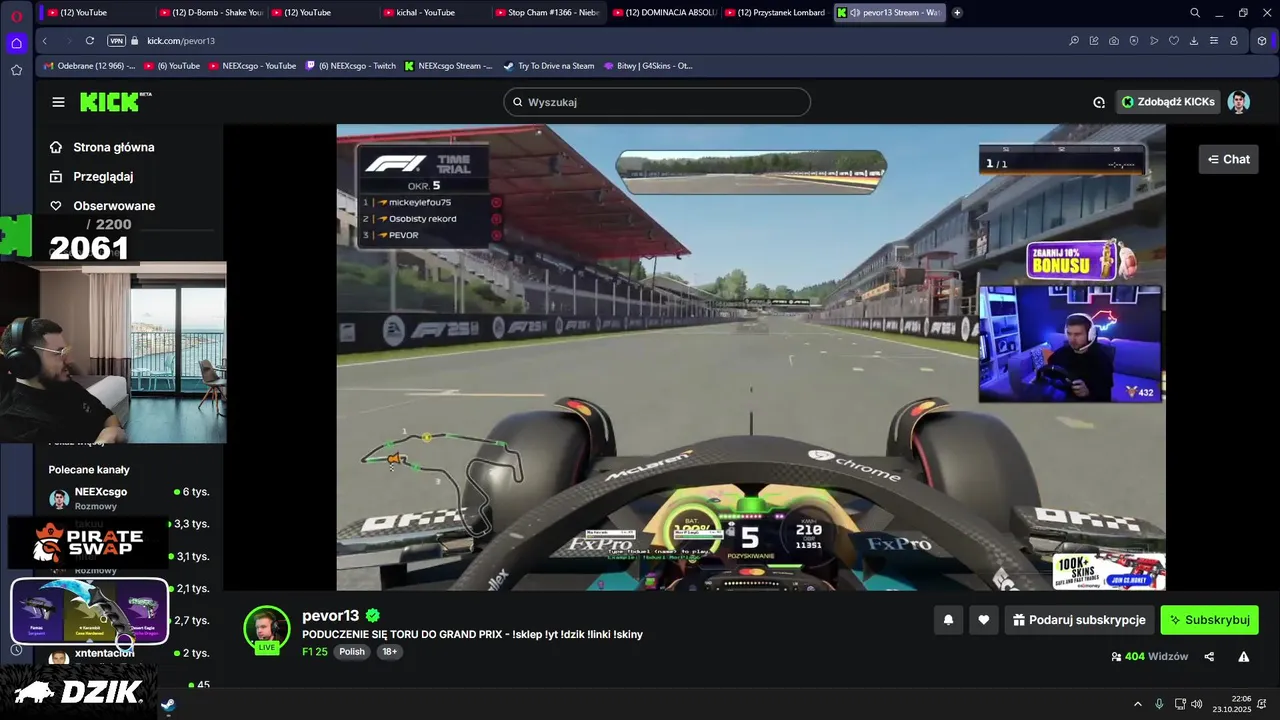Viewport: 1280px width, 720px height.
Task: Open the browser downloads icon
Action: click(x=1194, y=41)
